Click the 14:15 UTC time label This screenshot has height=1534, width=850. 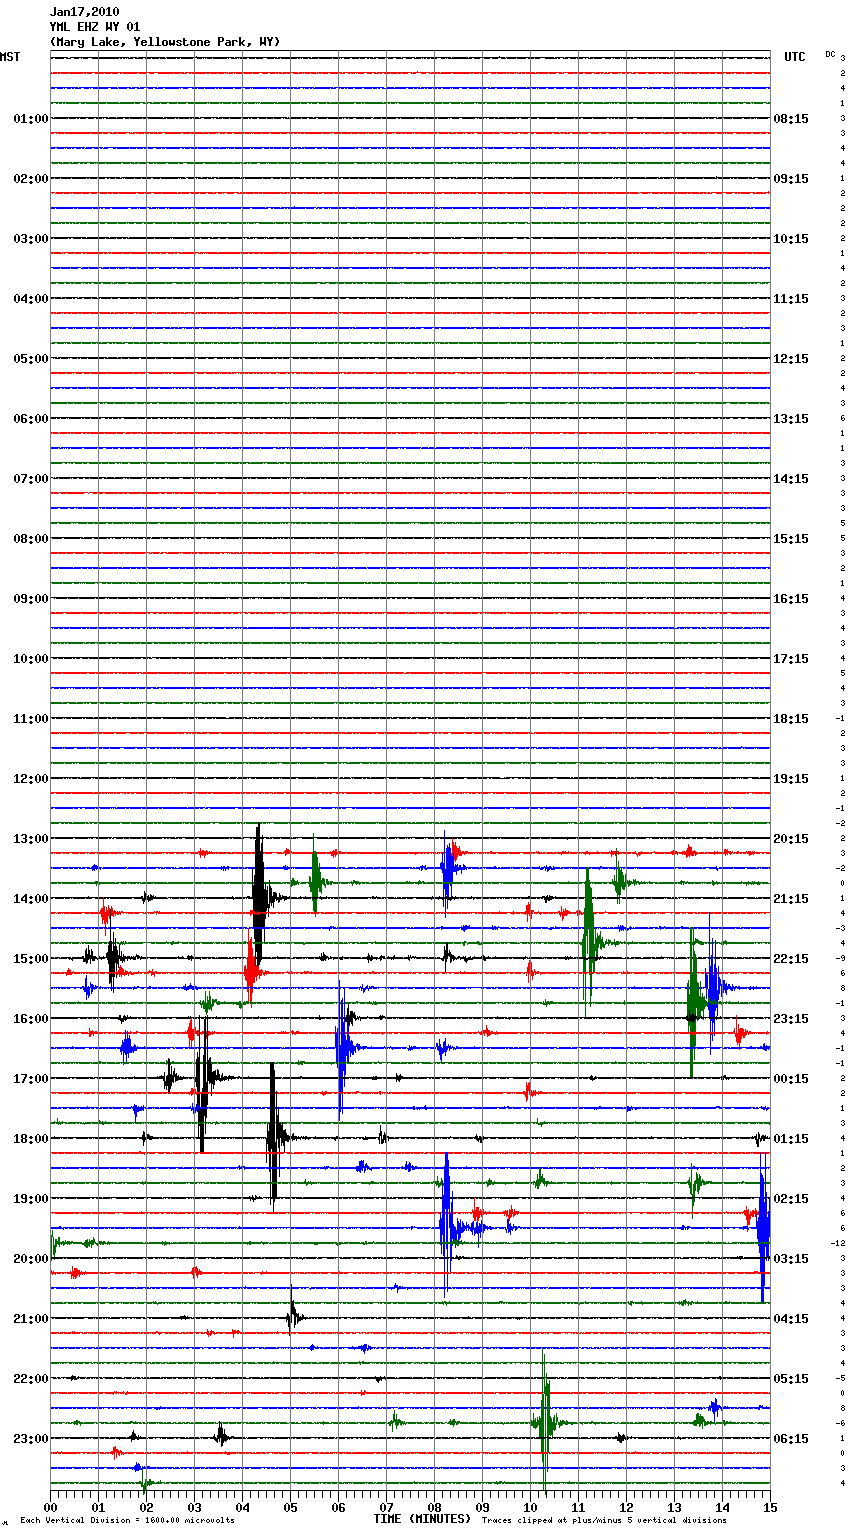(791, 479)
